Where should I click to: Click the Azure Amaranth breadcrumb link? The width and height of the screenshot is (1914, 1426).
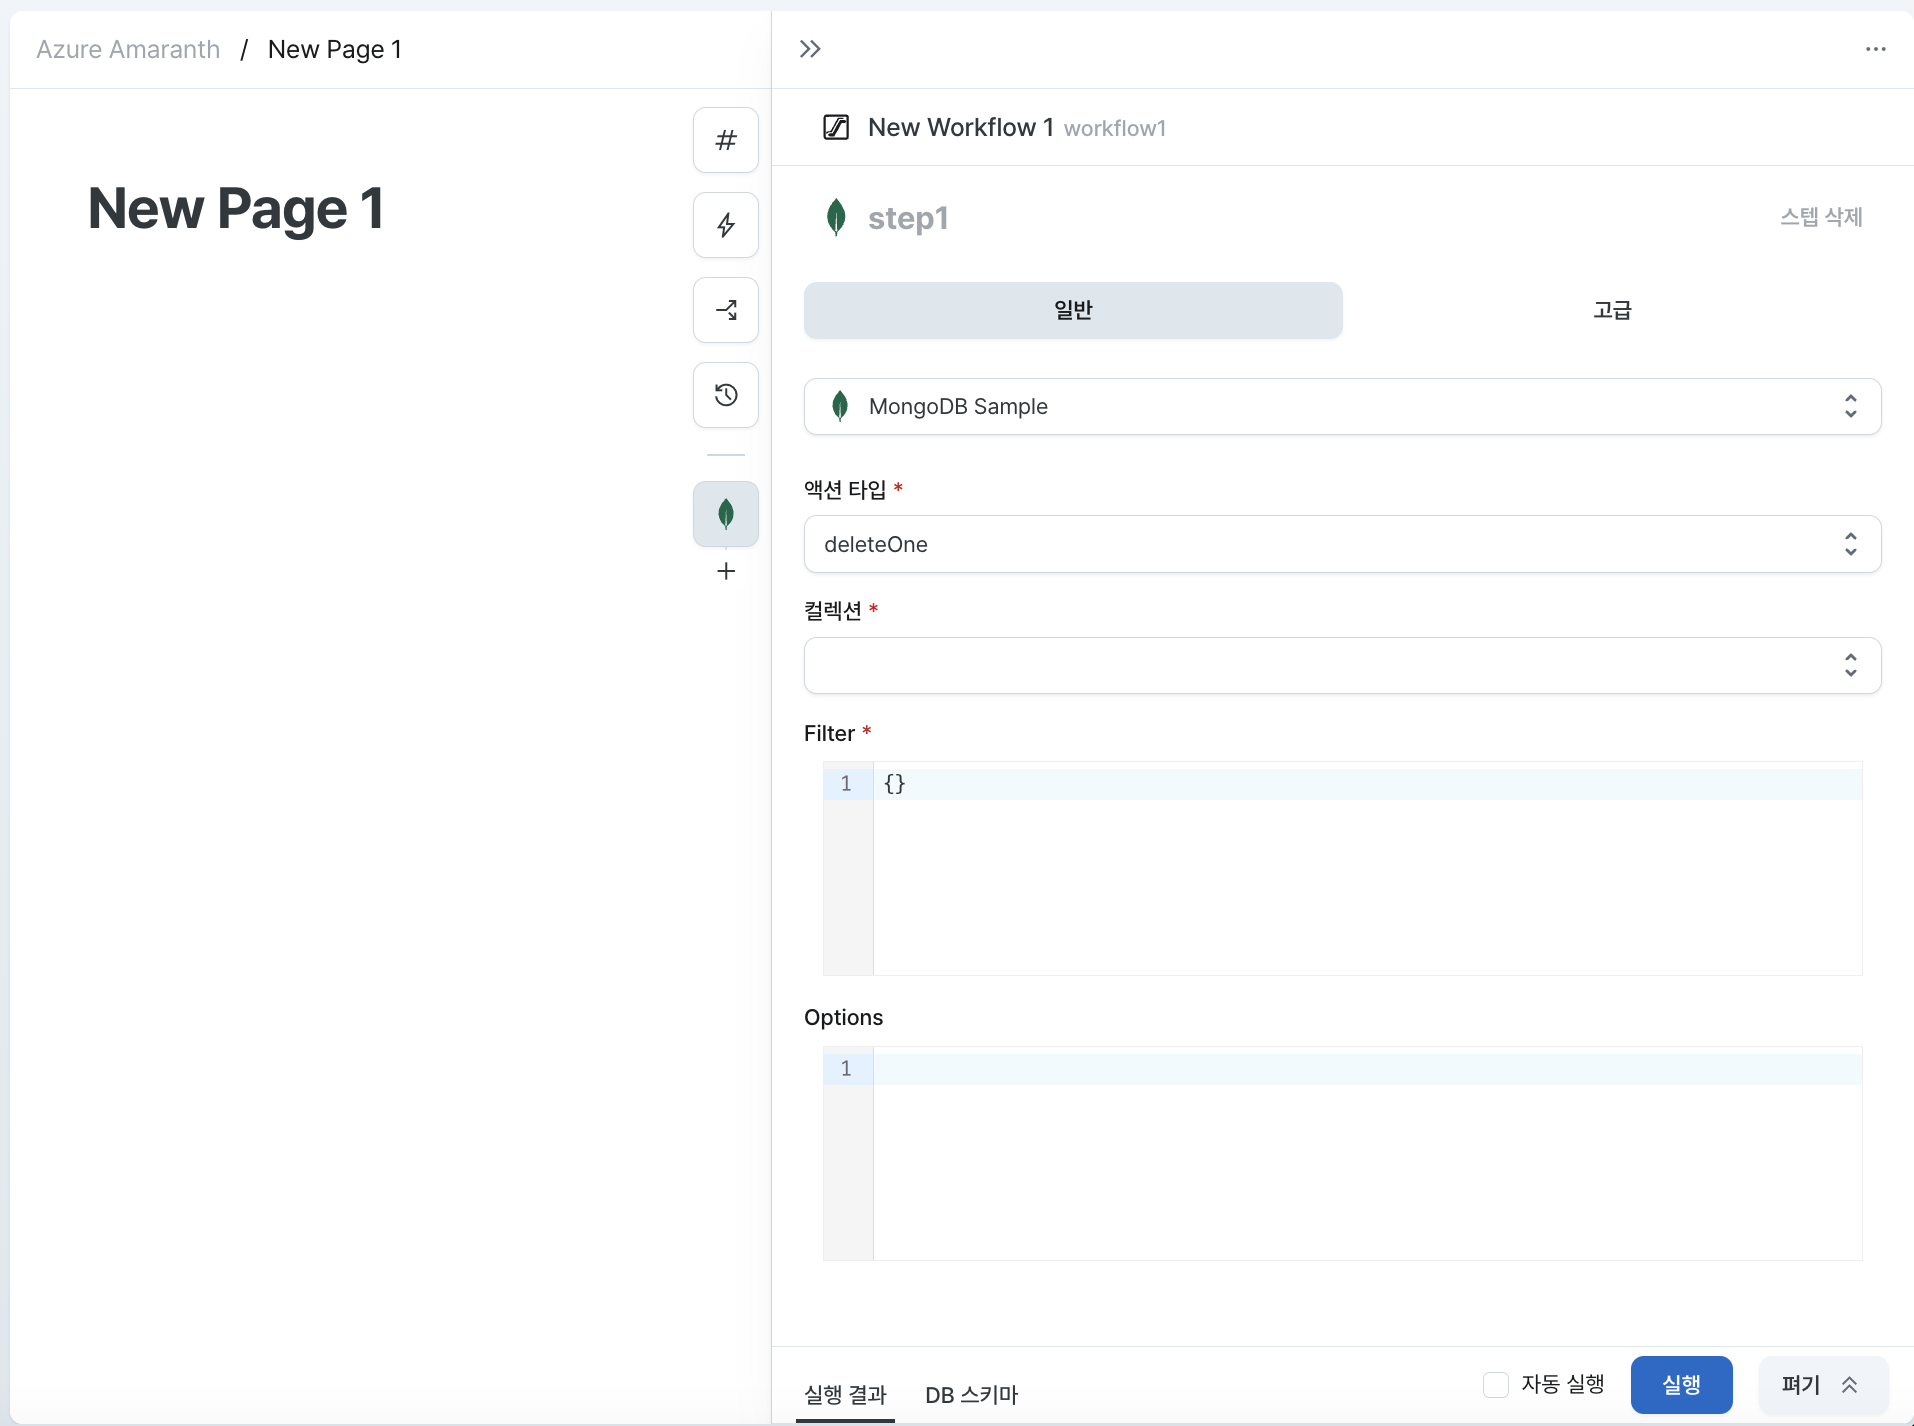[x=128, y=49]
